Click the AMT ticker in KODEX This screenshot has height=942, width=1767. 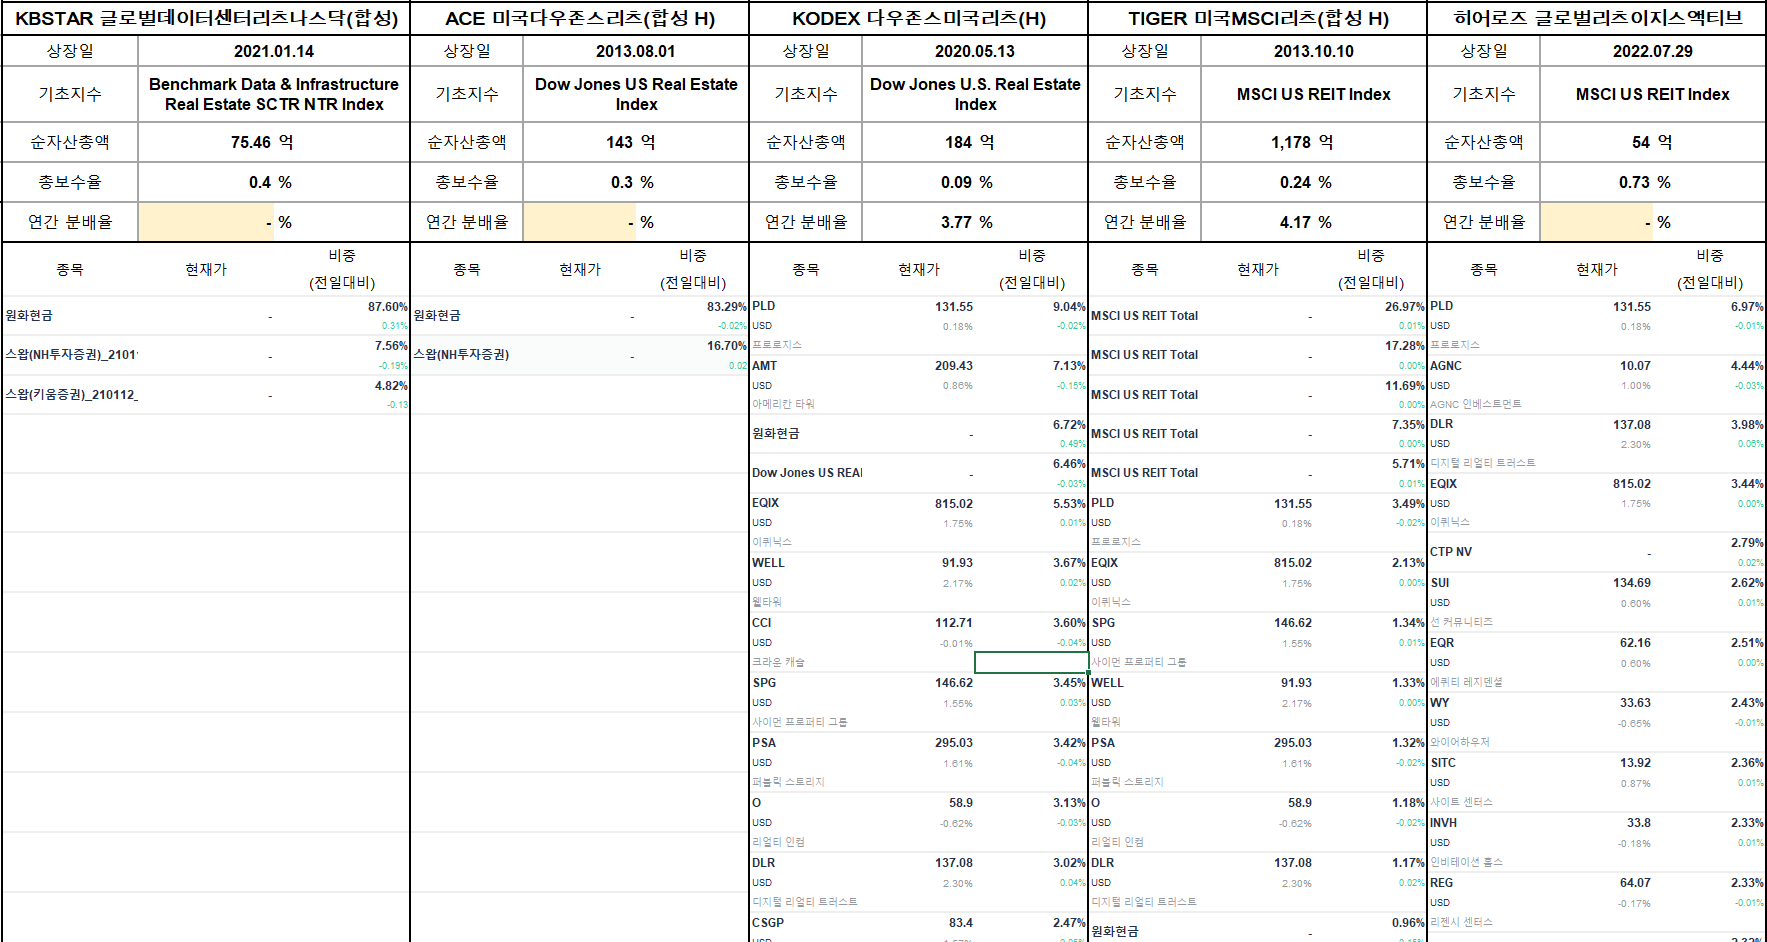[x=765, y=366]
